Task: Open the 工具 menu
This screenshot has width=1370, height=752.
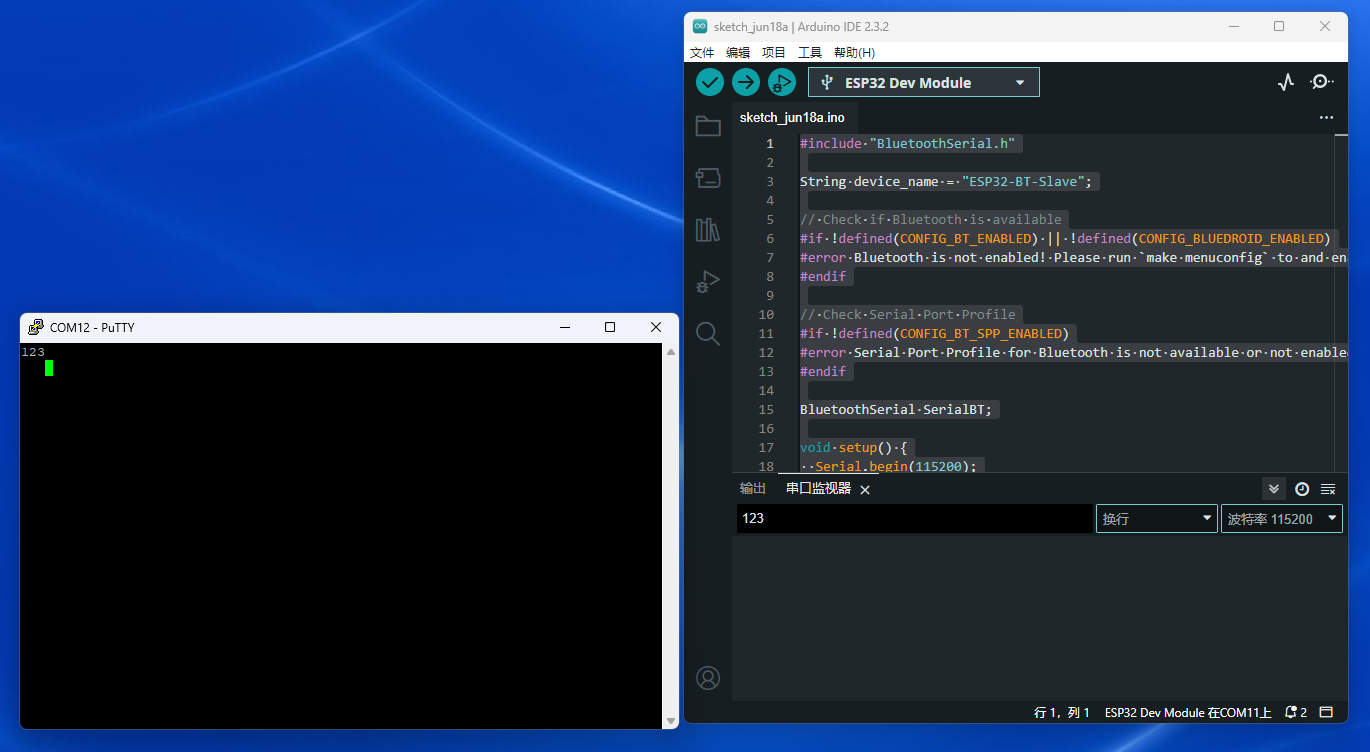Action: 810,52
